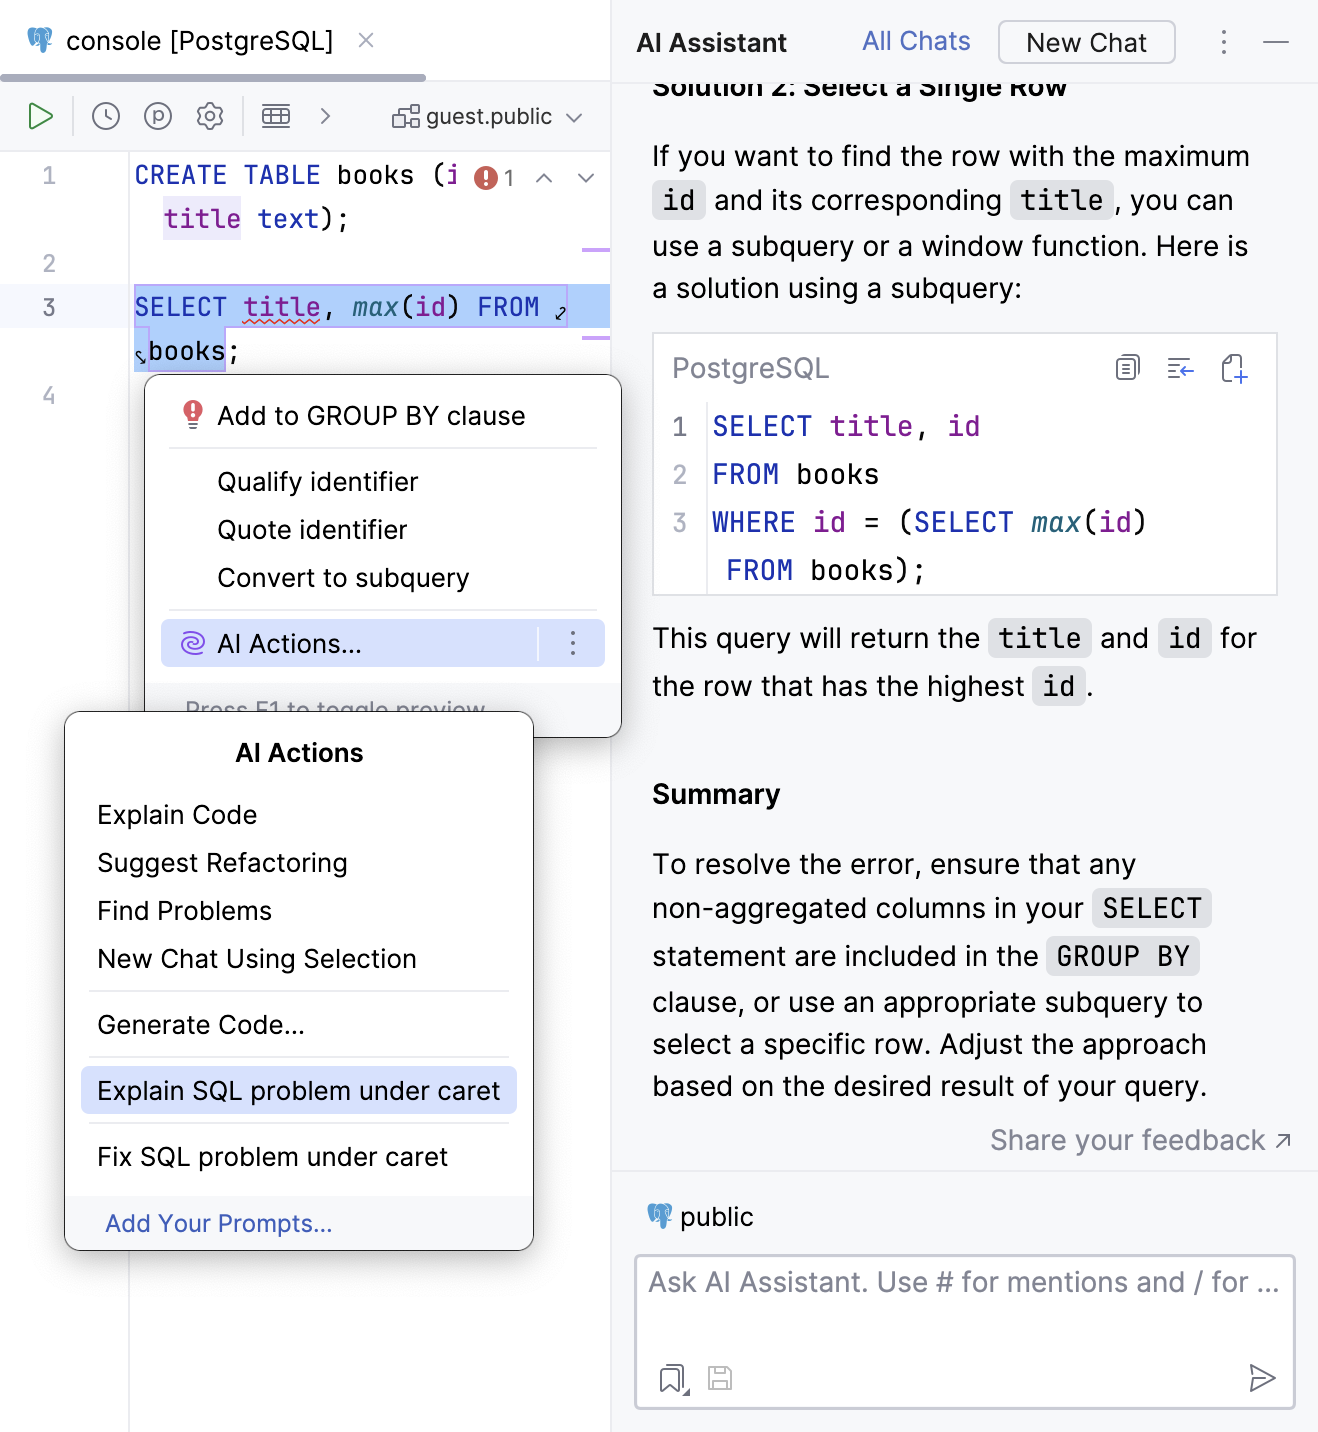Click the prompt library bookmark icon
Viewport: 1318px width, 1432px height.
tap(670, 1378)
